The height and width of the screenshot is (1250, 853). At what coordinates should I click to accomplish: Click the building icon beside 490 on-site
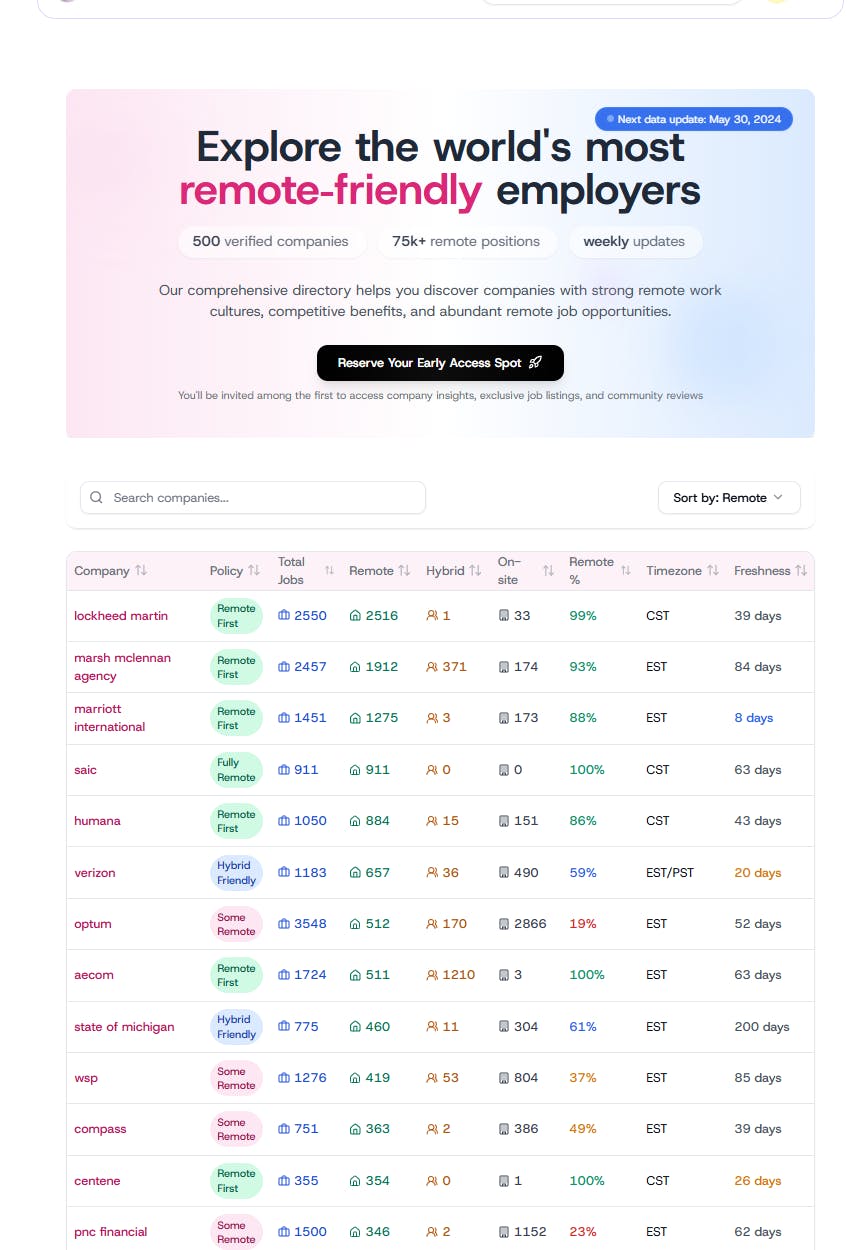pos(504,873)
